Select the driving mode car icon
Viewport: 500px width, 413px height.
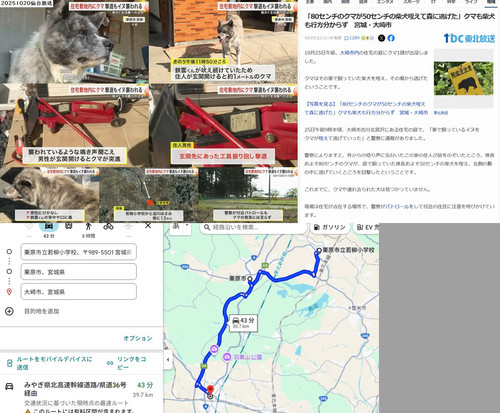(x=49, y=226)
